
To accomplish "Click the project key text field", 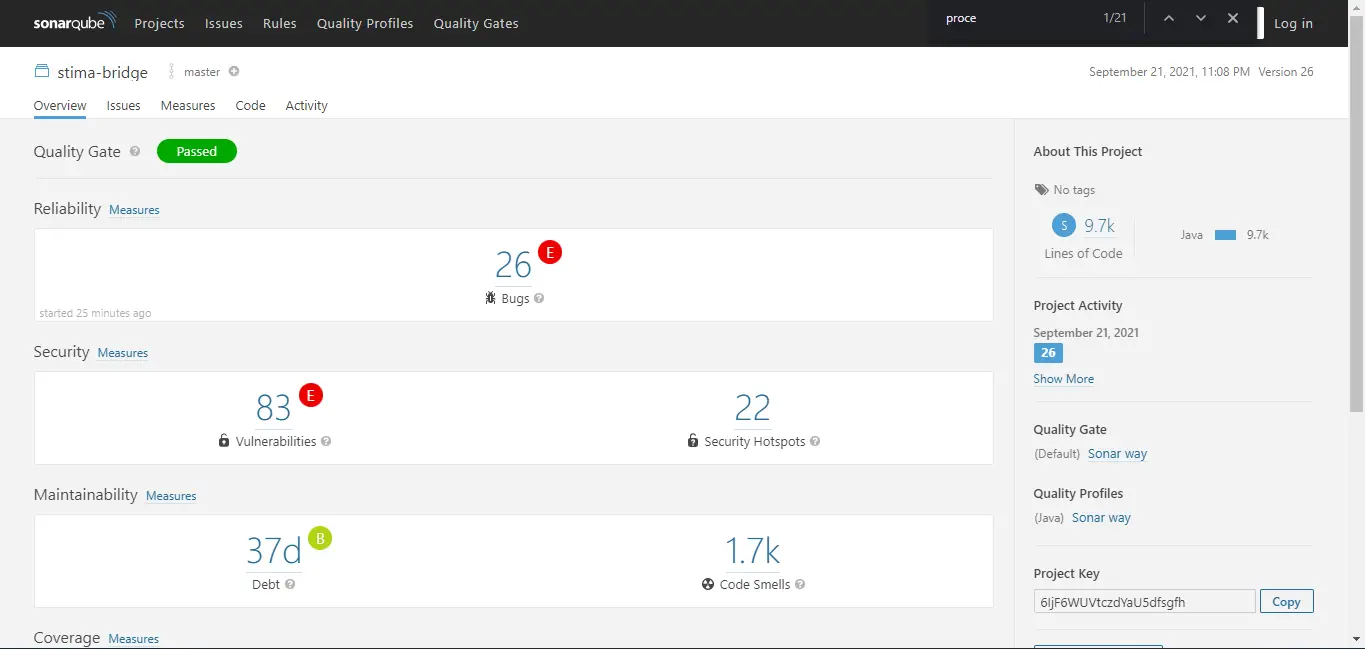I will (1144, 601).
